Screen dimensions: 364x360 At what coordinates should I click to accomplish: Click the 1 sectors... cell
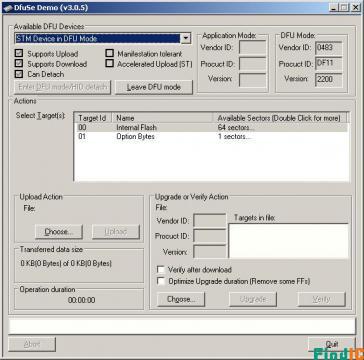[234, 136]
